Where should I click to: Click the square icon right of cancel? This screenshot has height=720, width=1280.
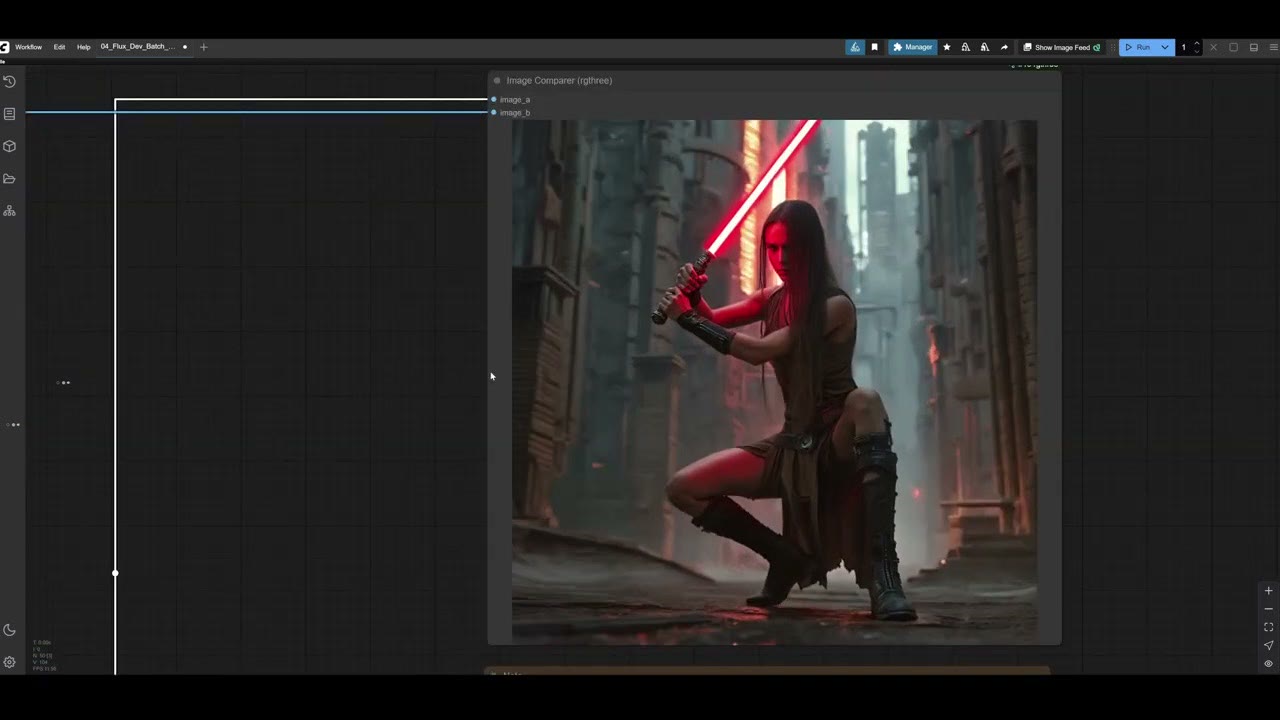pos(1233,47)
